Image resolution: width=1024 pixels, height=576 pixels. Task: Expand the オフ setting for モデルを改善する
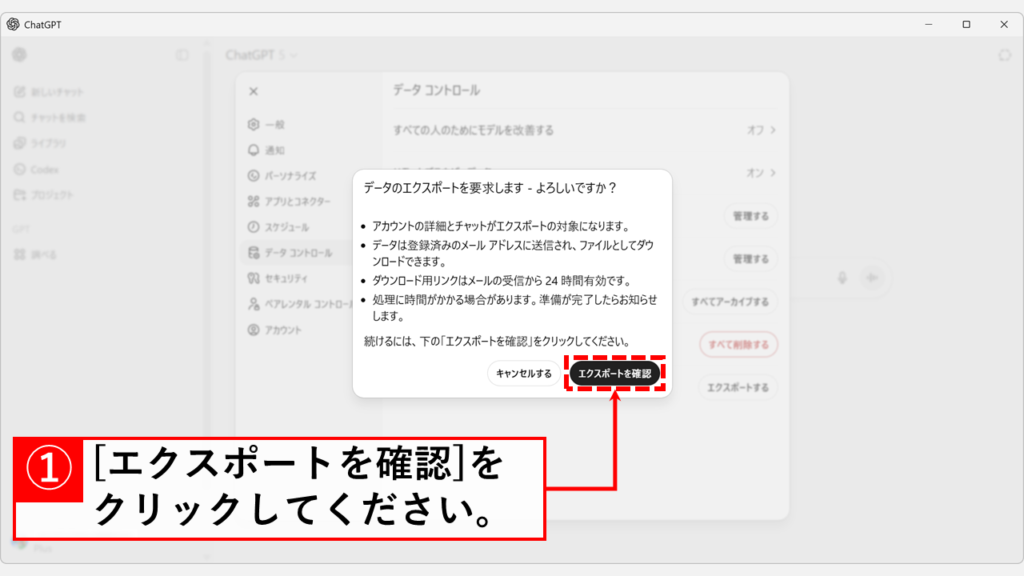[x=762, y=130]
